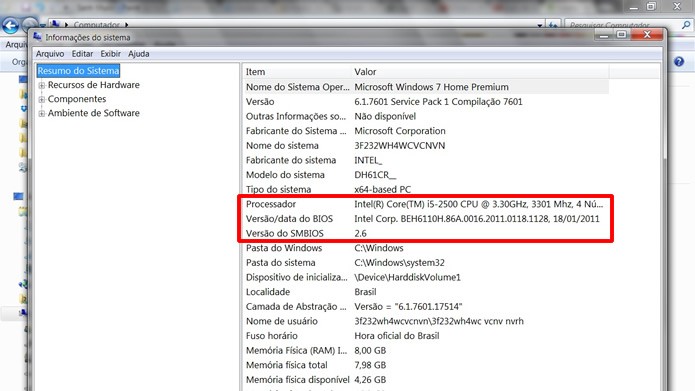Click the blue help question mark icon
The width and height of the screenshot is (695, 391).
click(679, 62)
